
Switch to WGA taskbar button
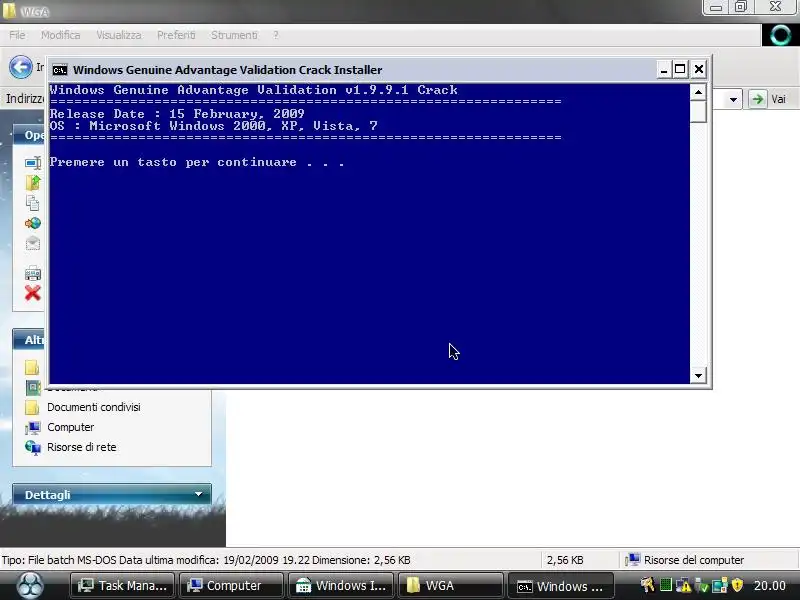click(x=451, y=585)
